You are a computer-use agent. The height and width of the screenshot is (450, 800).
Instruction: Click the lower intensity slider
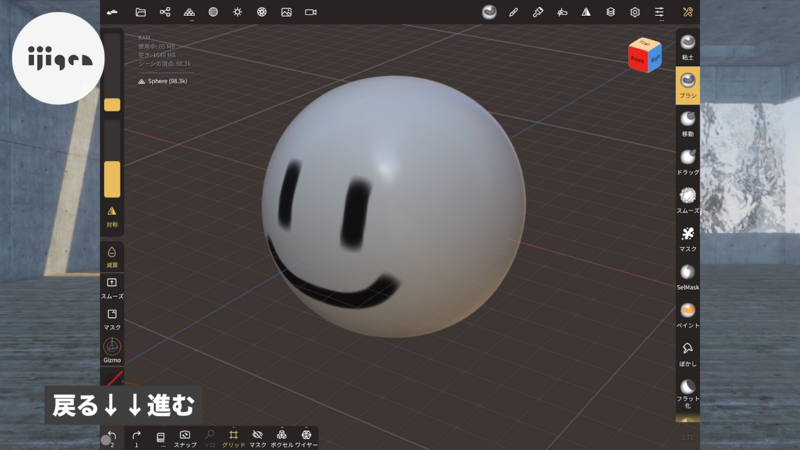[112, 159]
